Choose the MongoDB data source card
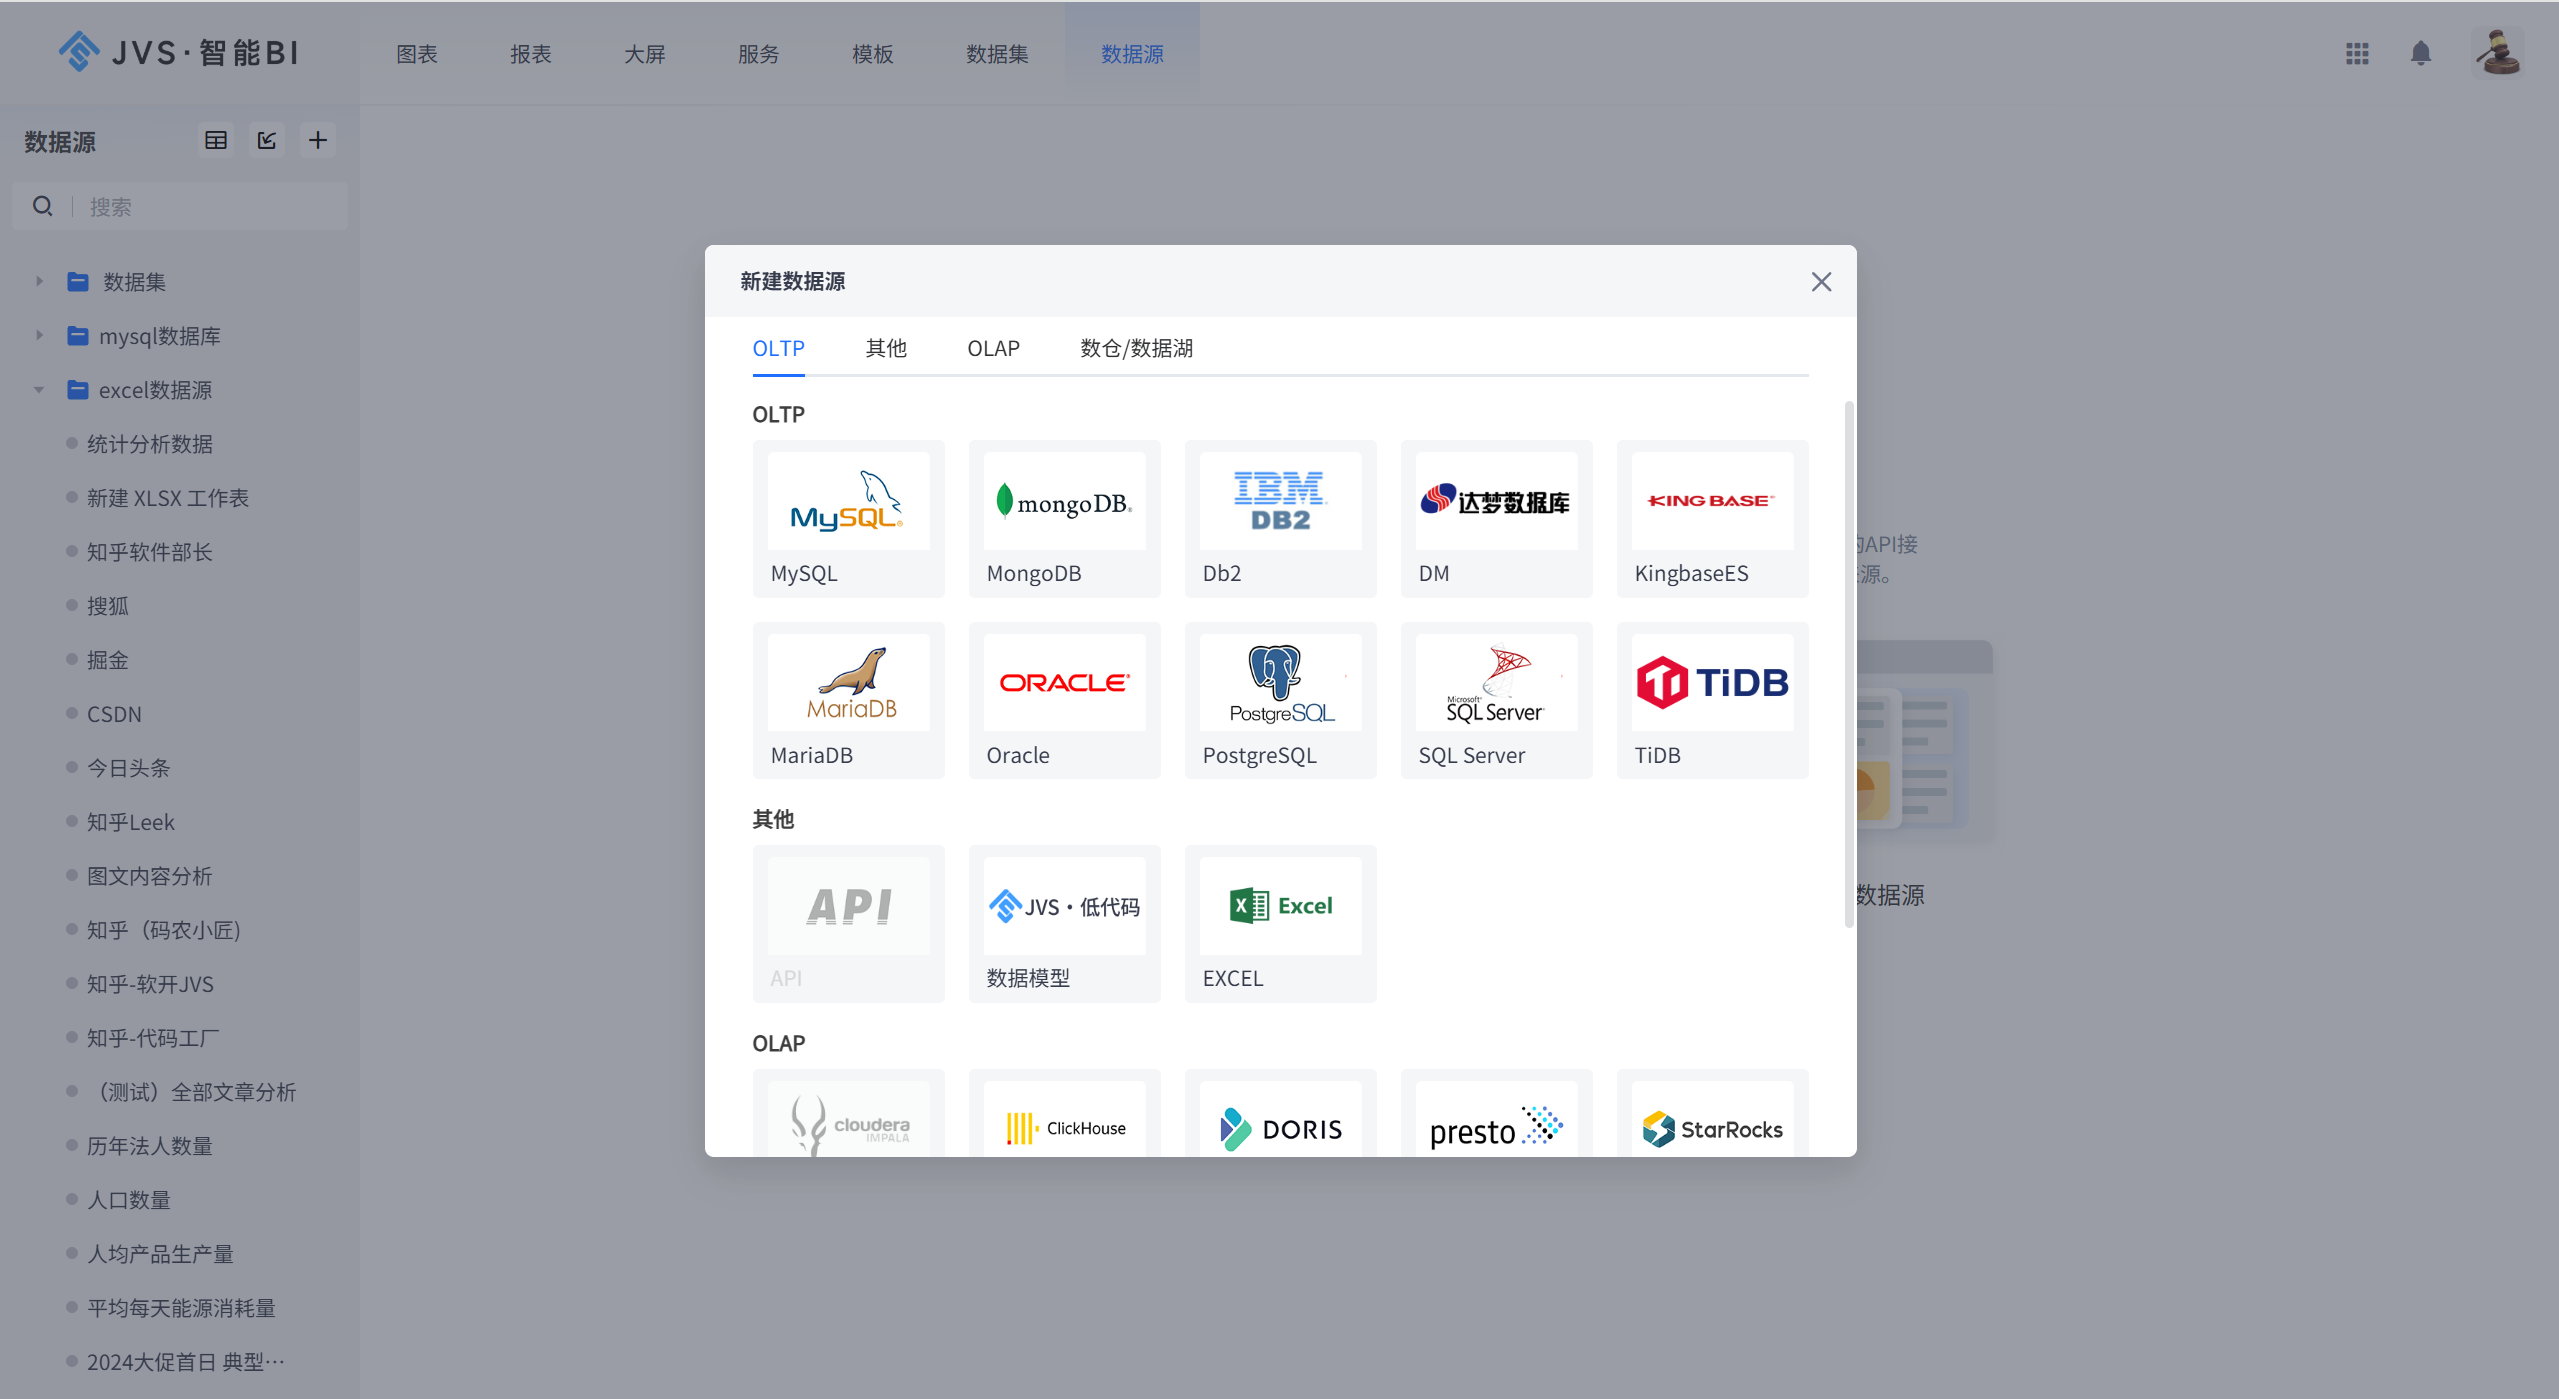 (1064, 519)
